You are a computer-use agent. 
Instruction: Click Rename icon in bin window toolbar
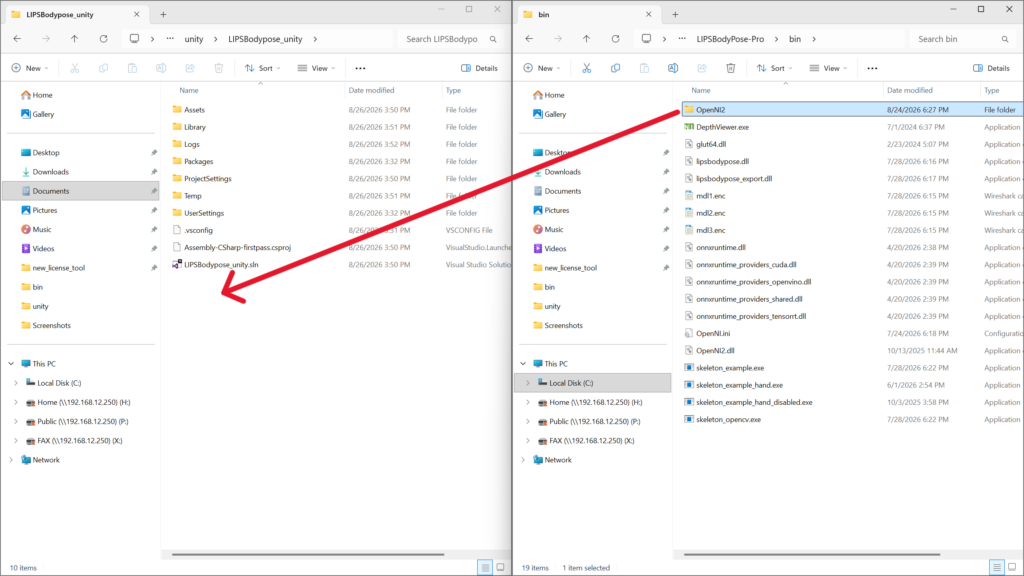pos(673,68)
